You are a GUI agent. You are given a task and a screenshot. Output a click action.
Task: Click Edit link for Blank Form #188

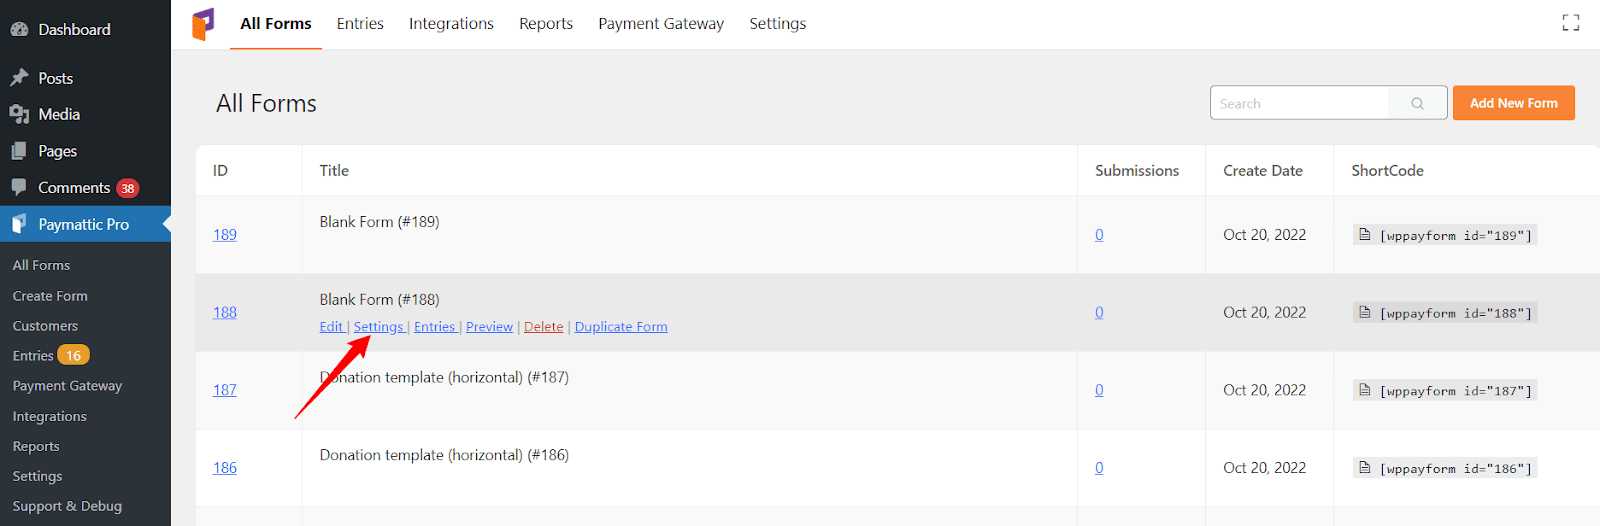coord(331,327)
